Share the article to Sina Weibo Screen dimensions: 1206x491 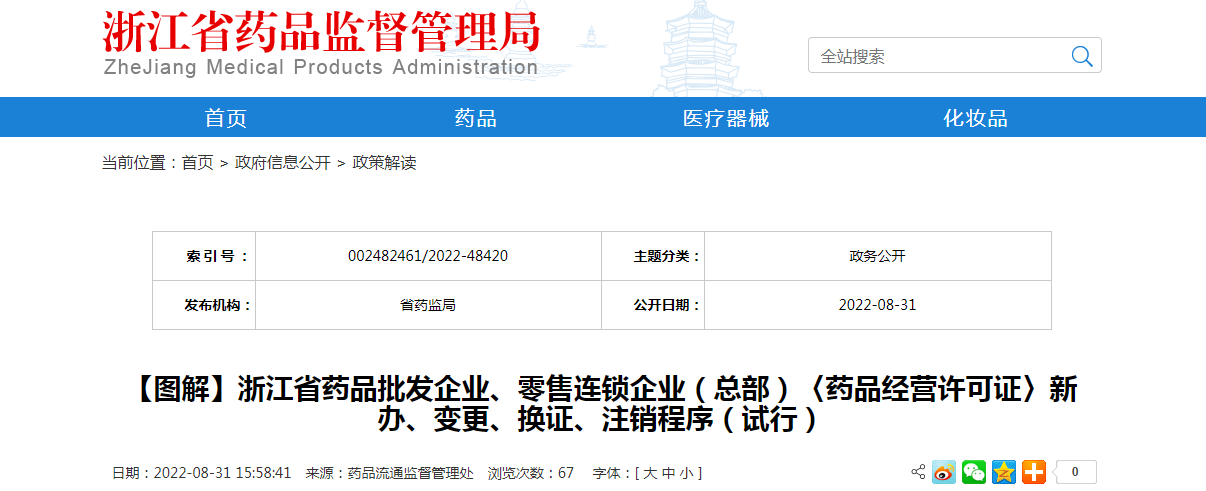pyautogui.click(x=944, y=472)
